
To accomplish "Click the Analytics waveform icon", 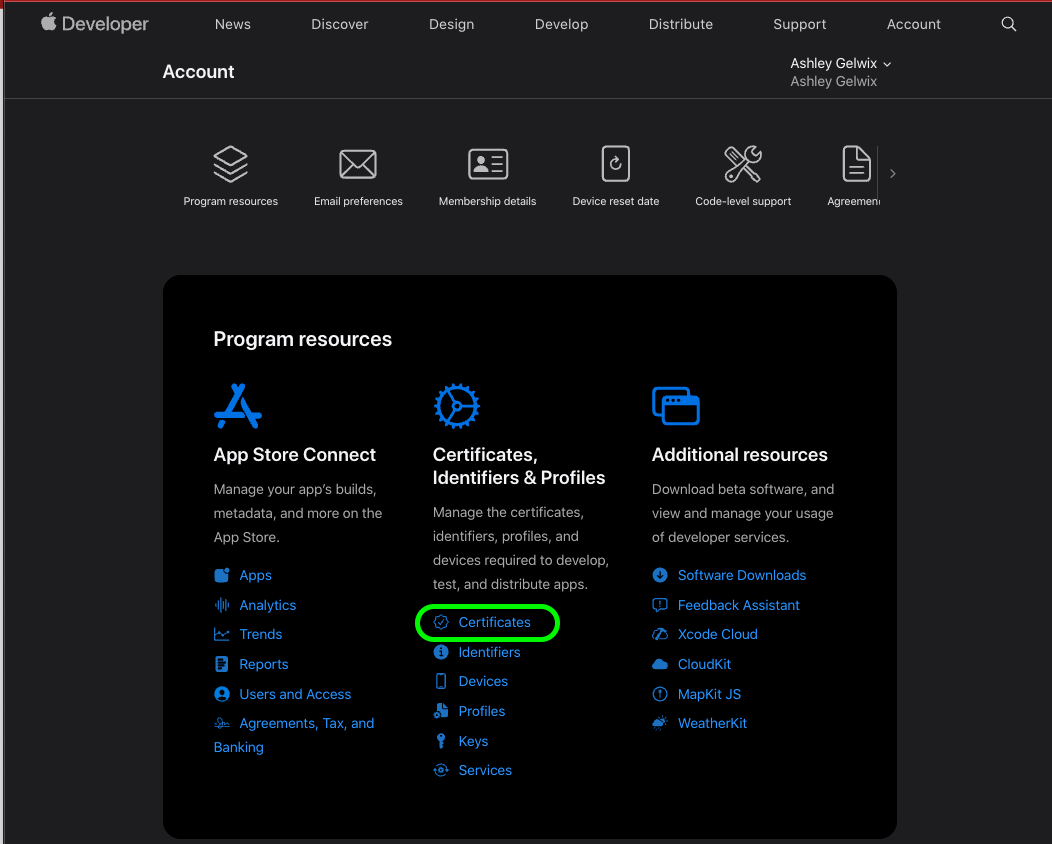I will [x=221, y=605].
